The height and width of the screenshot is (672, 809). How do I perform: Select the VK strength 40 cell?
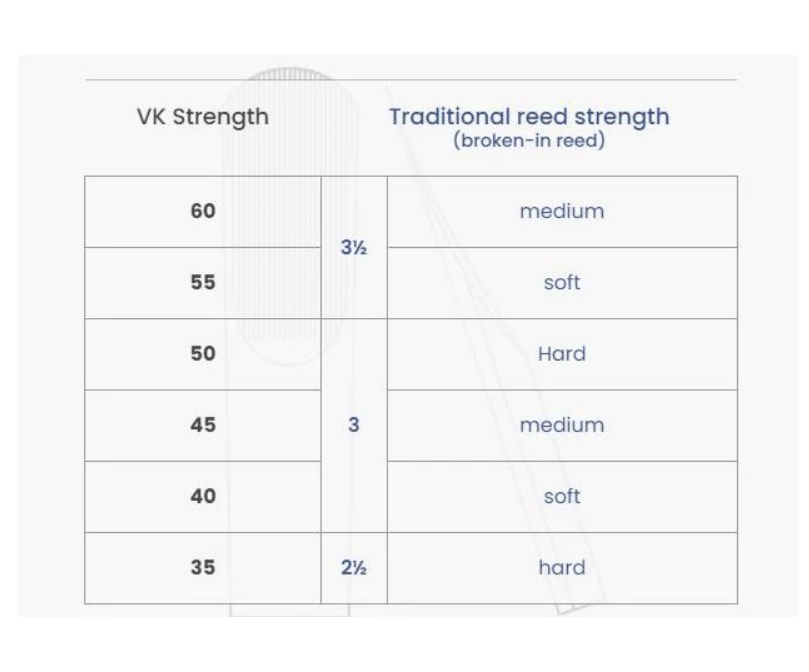[203, 496]
